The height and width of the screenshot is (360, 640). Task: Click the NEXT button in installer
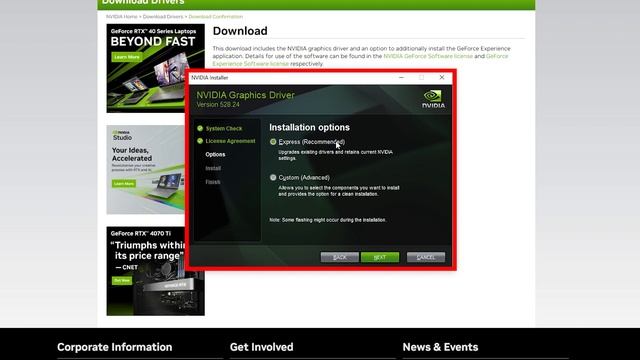click(x=380, y=257)
